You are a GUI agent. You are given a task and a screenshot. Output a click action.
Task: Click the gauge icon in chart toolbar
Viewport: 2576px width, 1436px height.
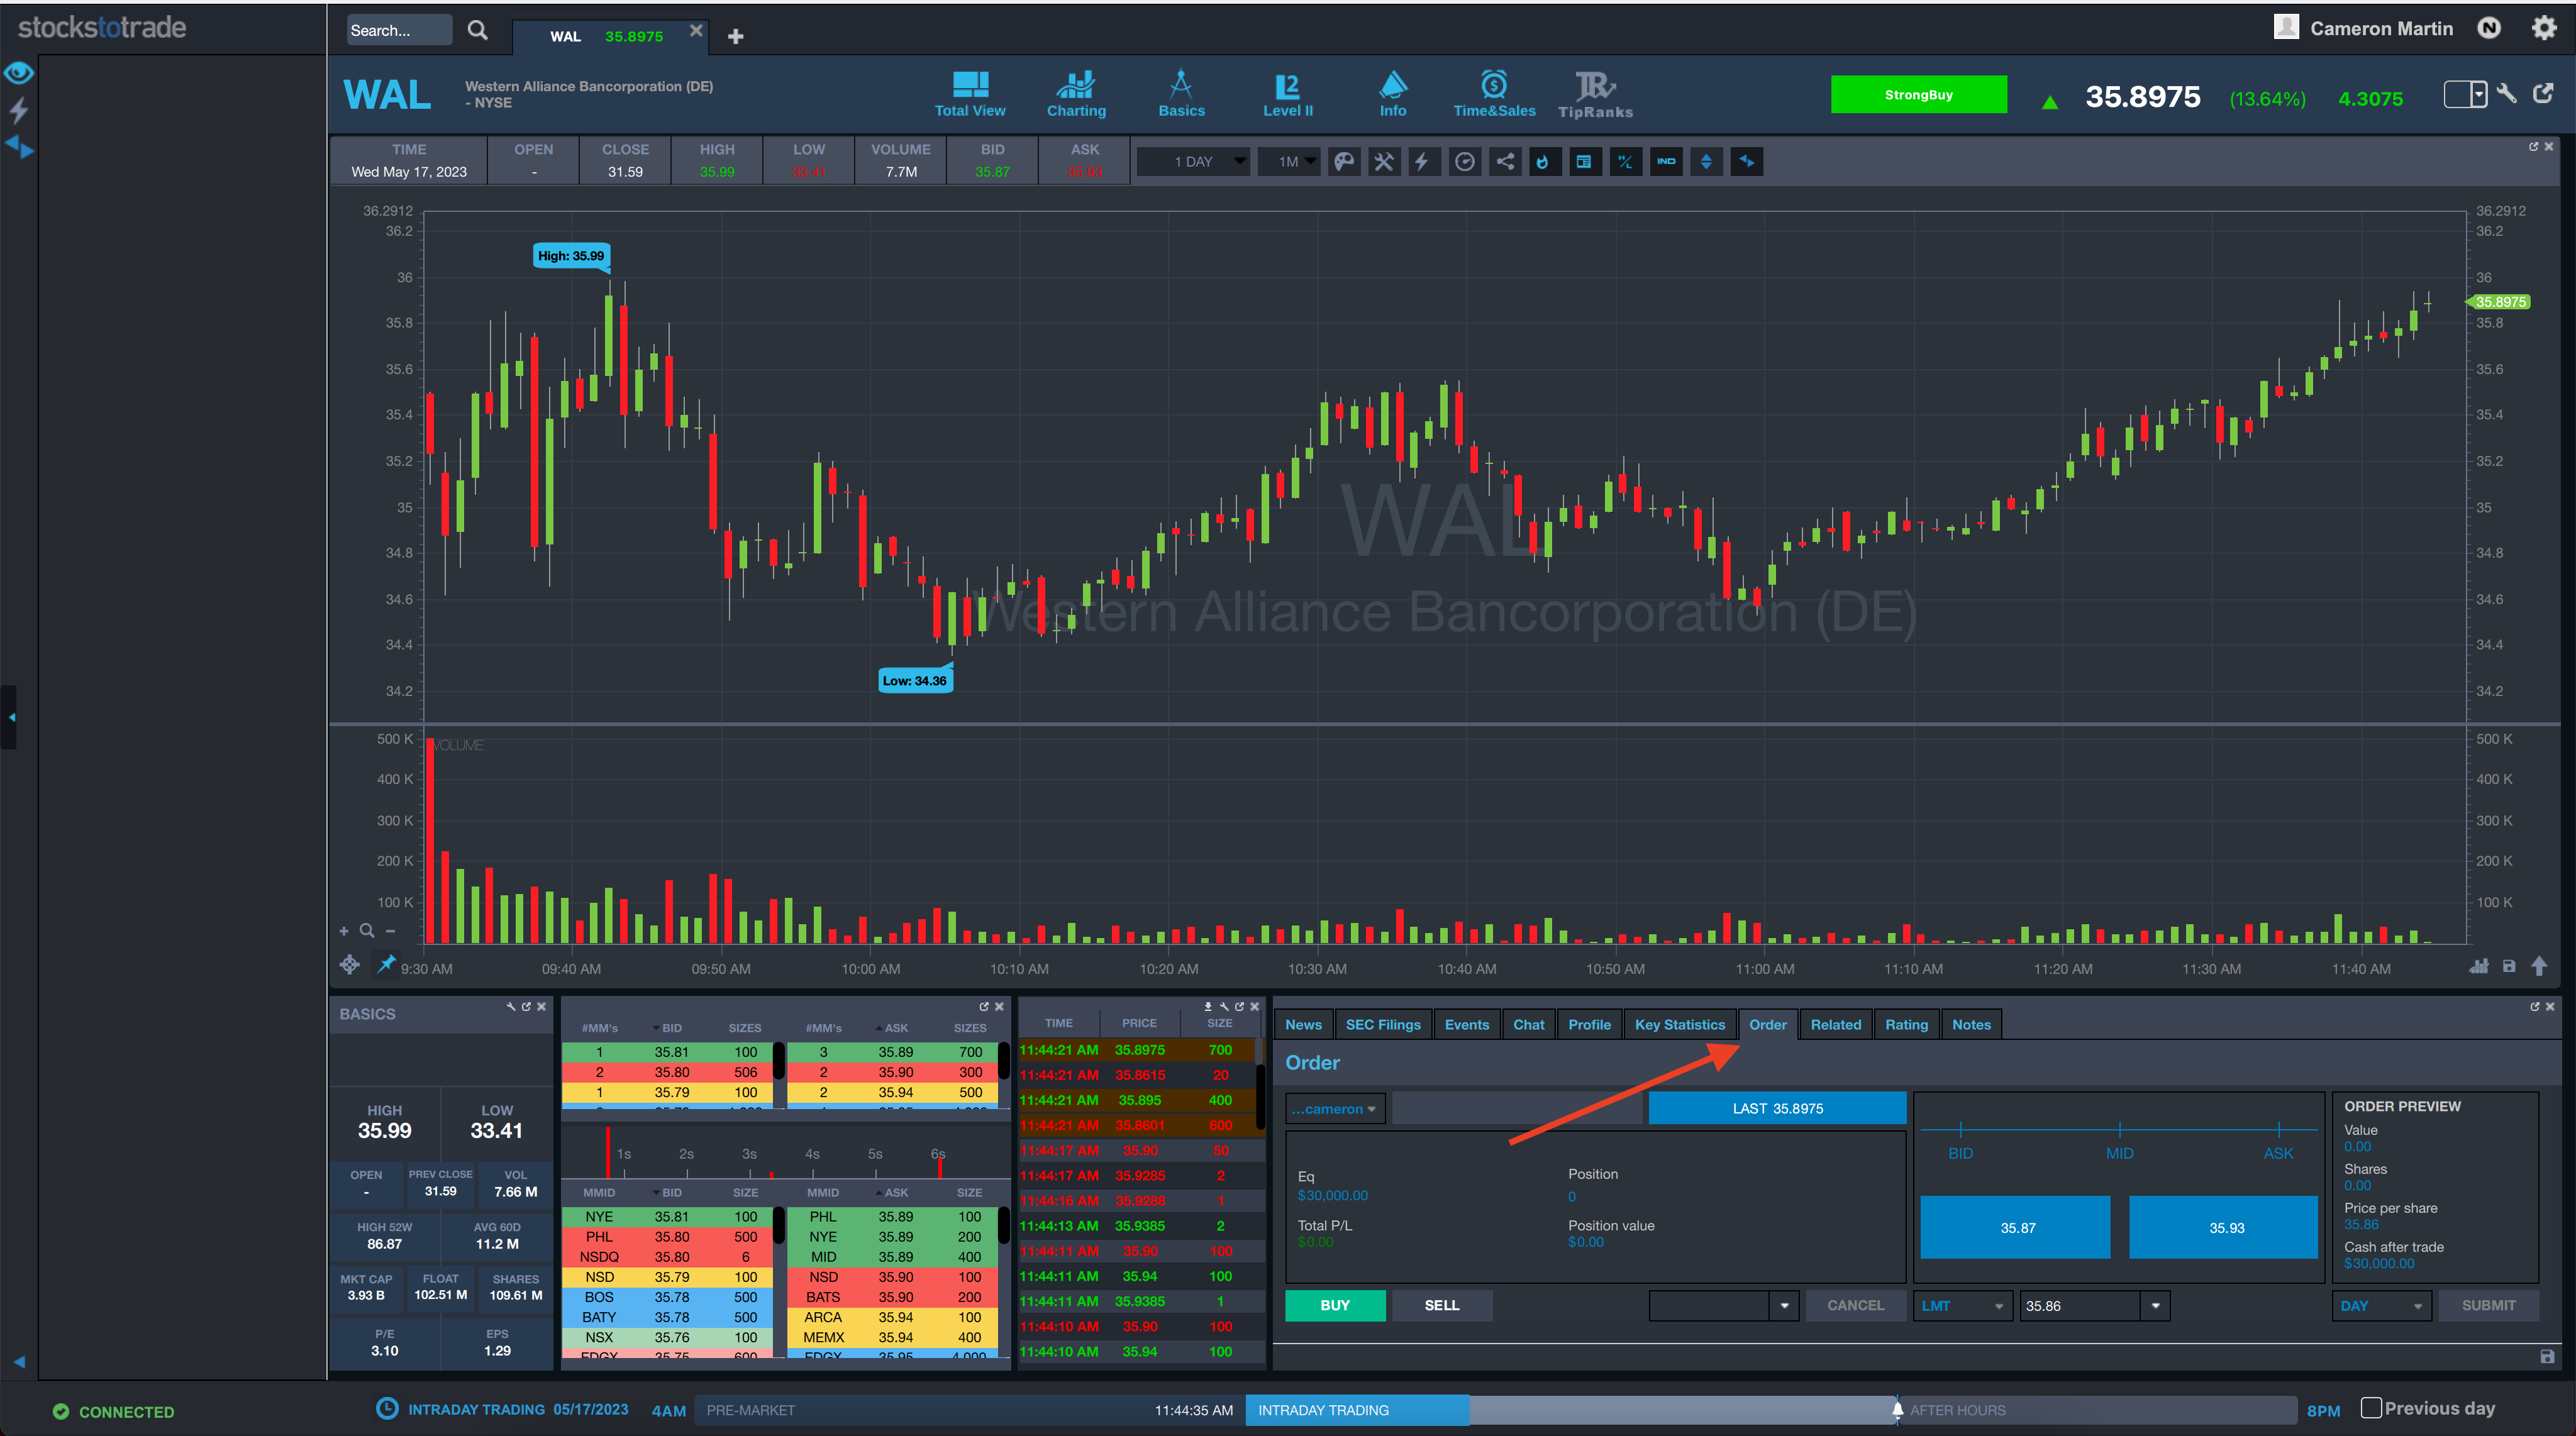pos(1465,162)
